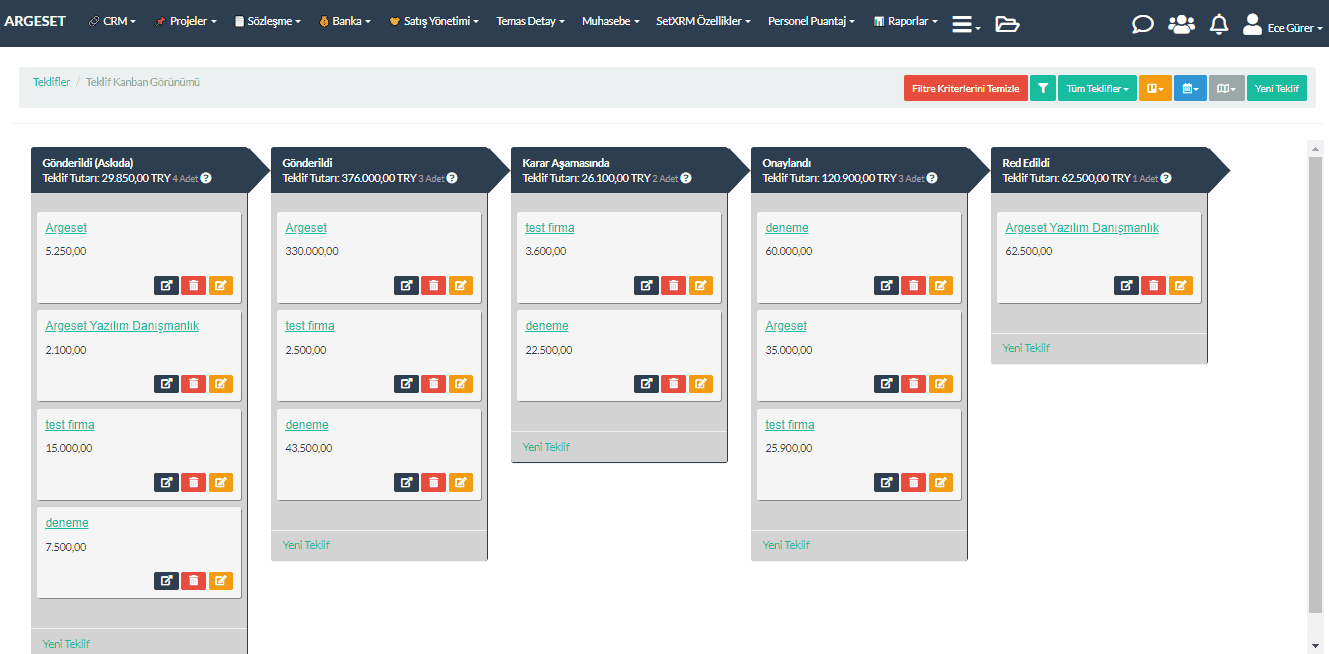This screenshot has width=1329, height=654.
Task: Open the Temas Detay menu
Action: click(530, 21)
